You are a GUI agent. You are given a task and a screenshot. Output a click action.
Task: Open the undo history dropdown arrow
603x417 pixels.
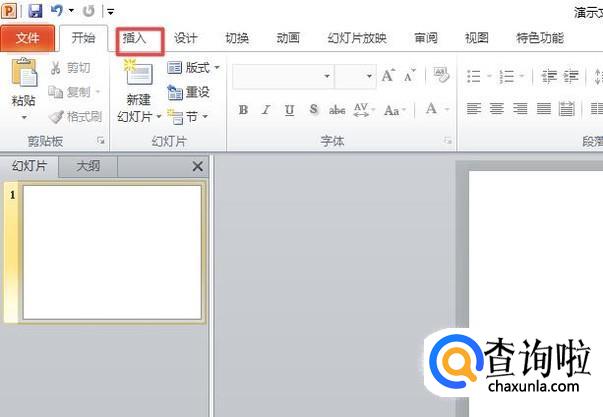[x=72, y=11]
